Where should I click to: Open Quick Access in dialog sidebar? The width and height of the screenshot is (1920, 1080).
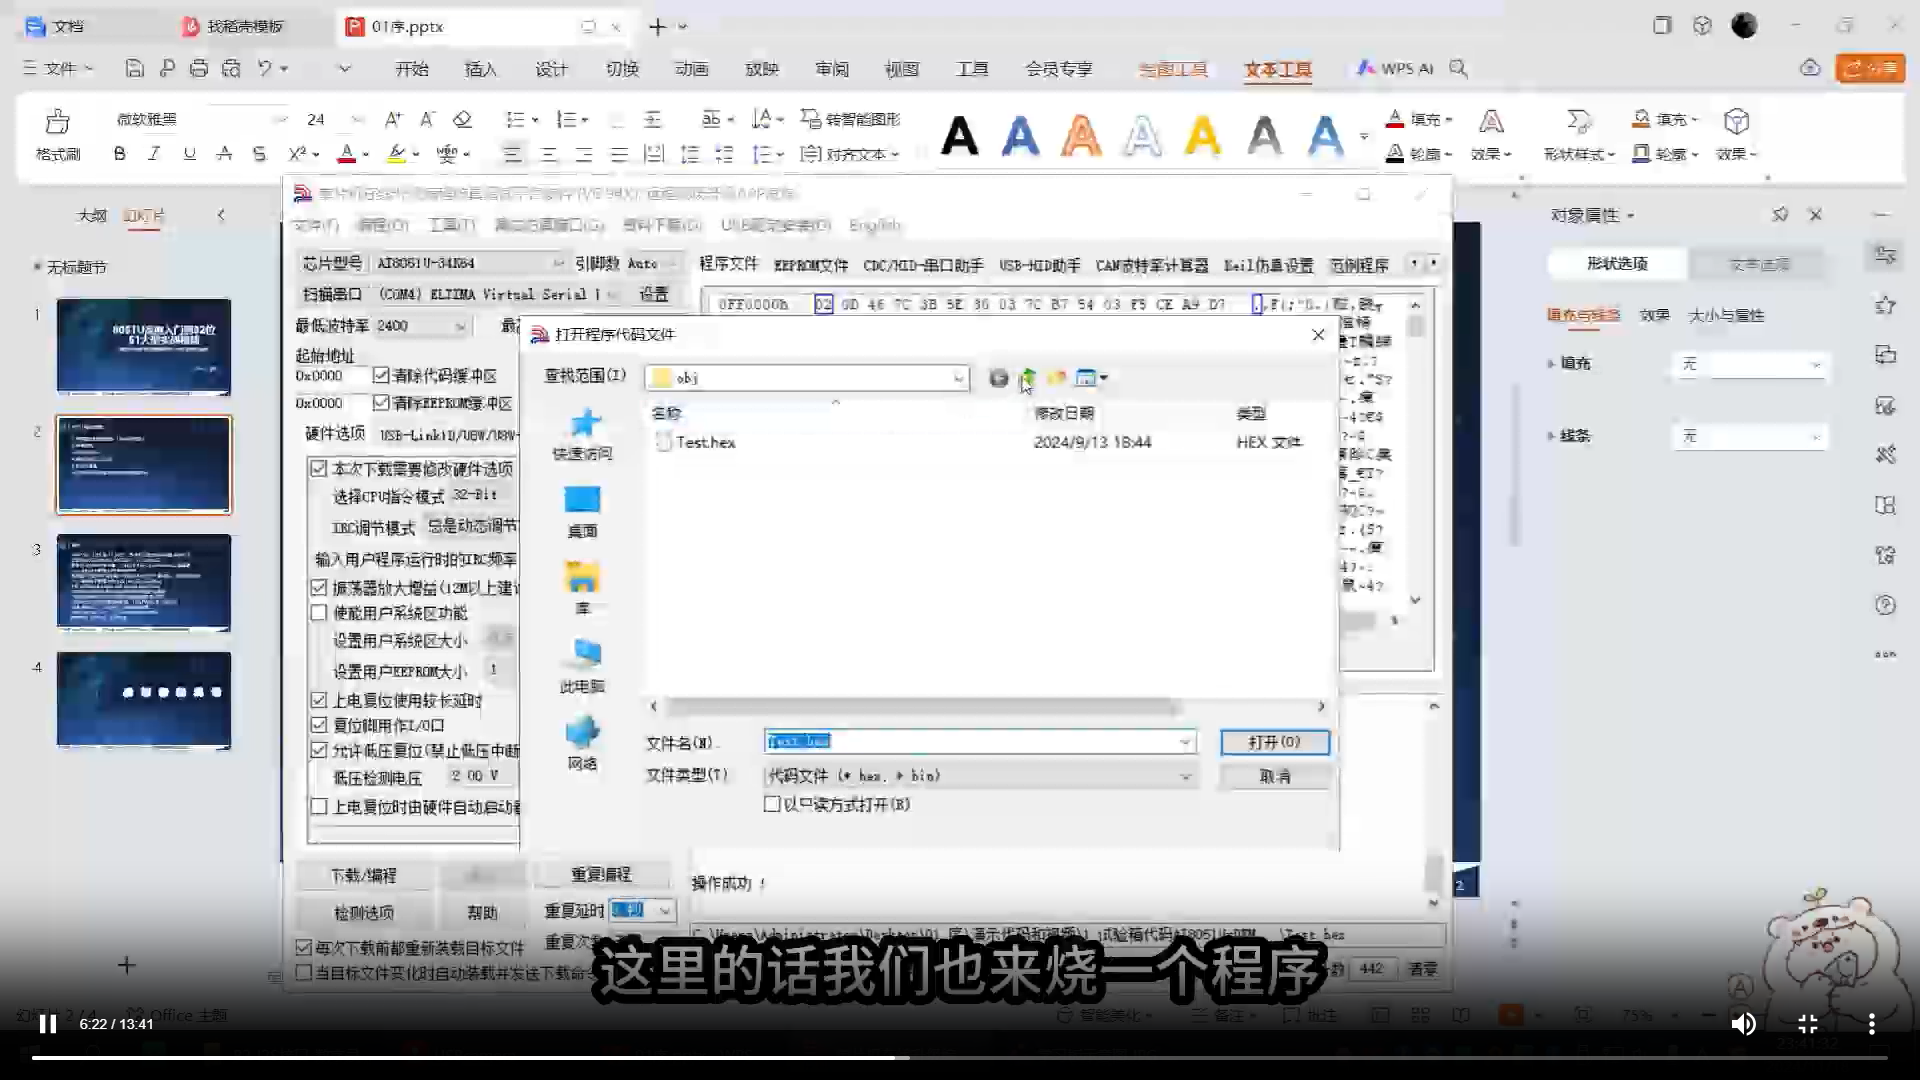click(x=583, y=435)
